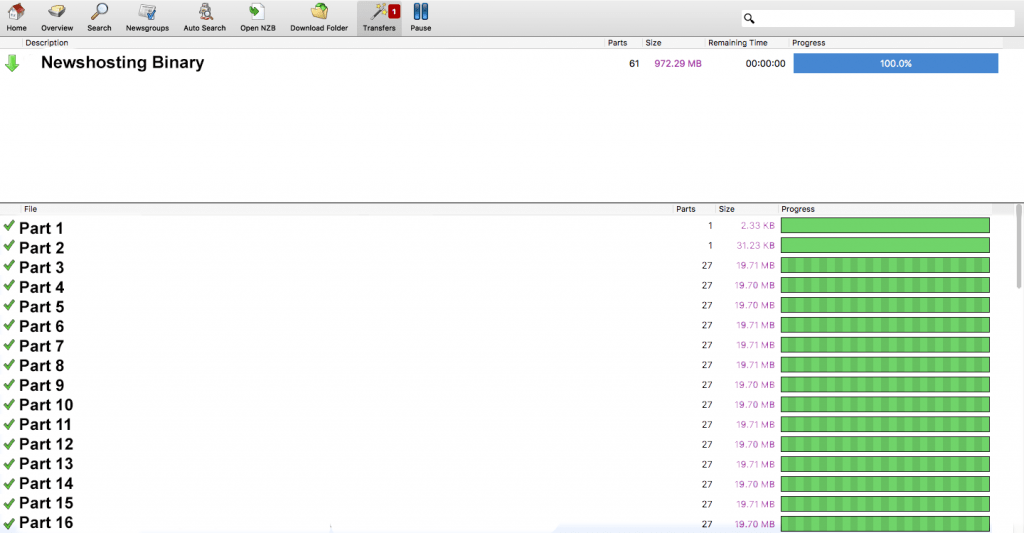Select the Part 15 file name
This screenshot has width=1024, height=533.
46,502
